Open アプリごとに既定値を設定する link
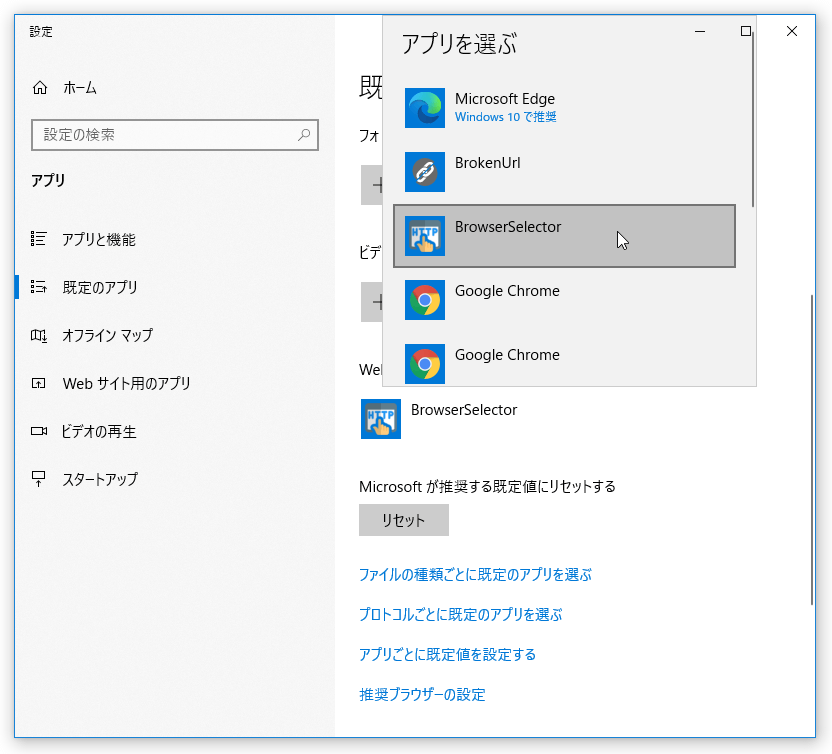This screenshot has height=754, width=832. click(447, 654)
